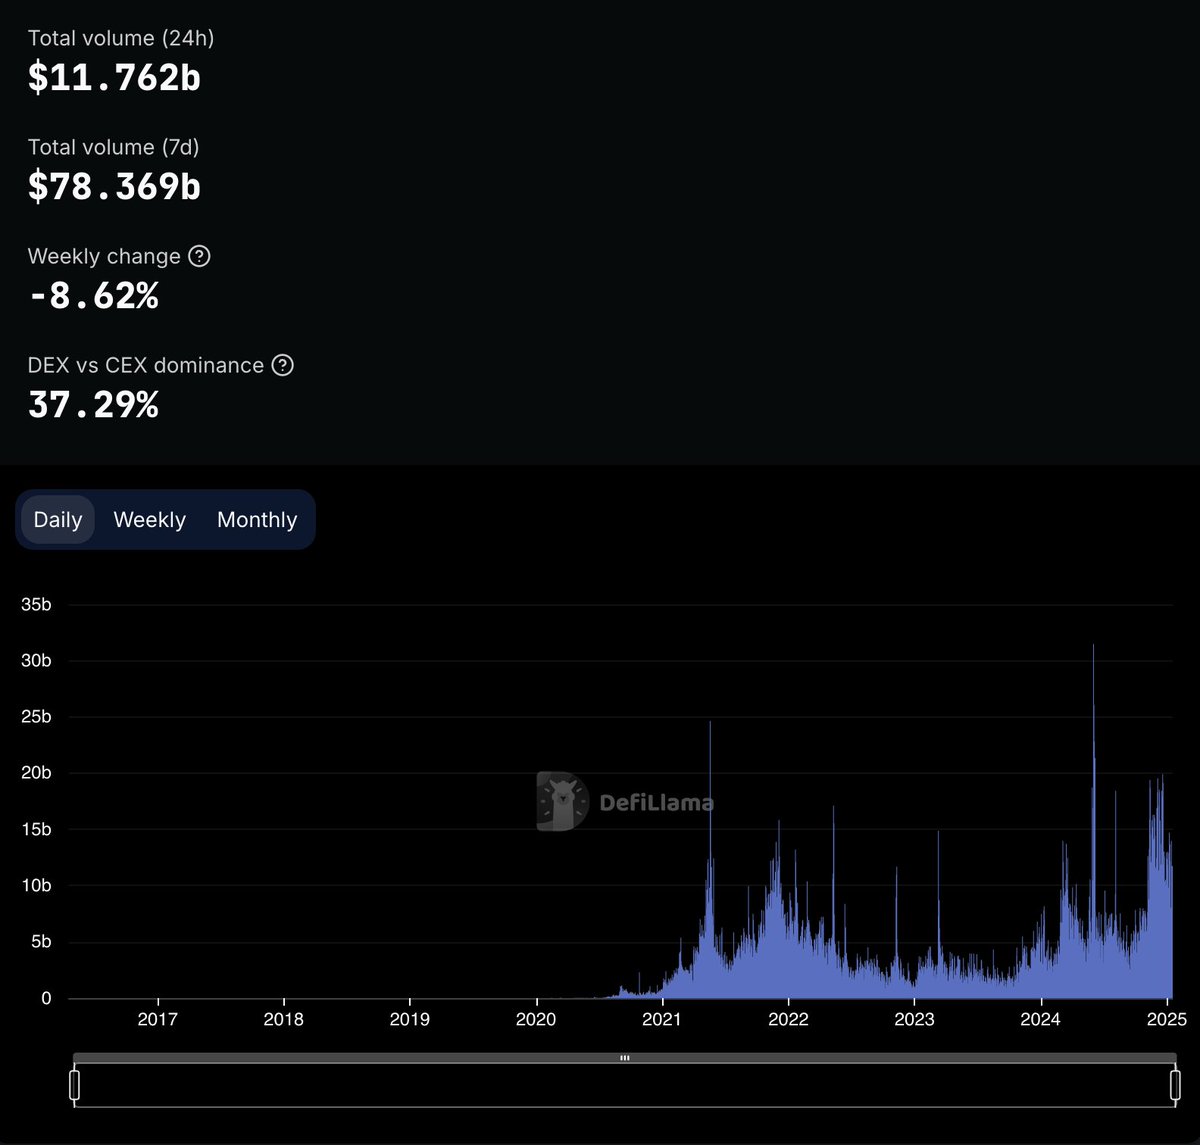The image size is (1200, 1145).
Task: Click the 2021 x-axis label
Action: [662, 1019]
